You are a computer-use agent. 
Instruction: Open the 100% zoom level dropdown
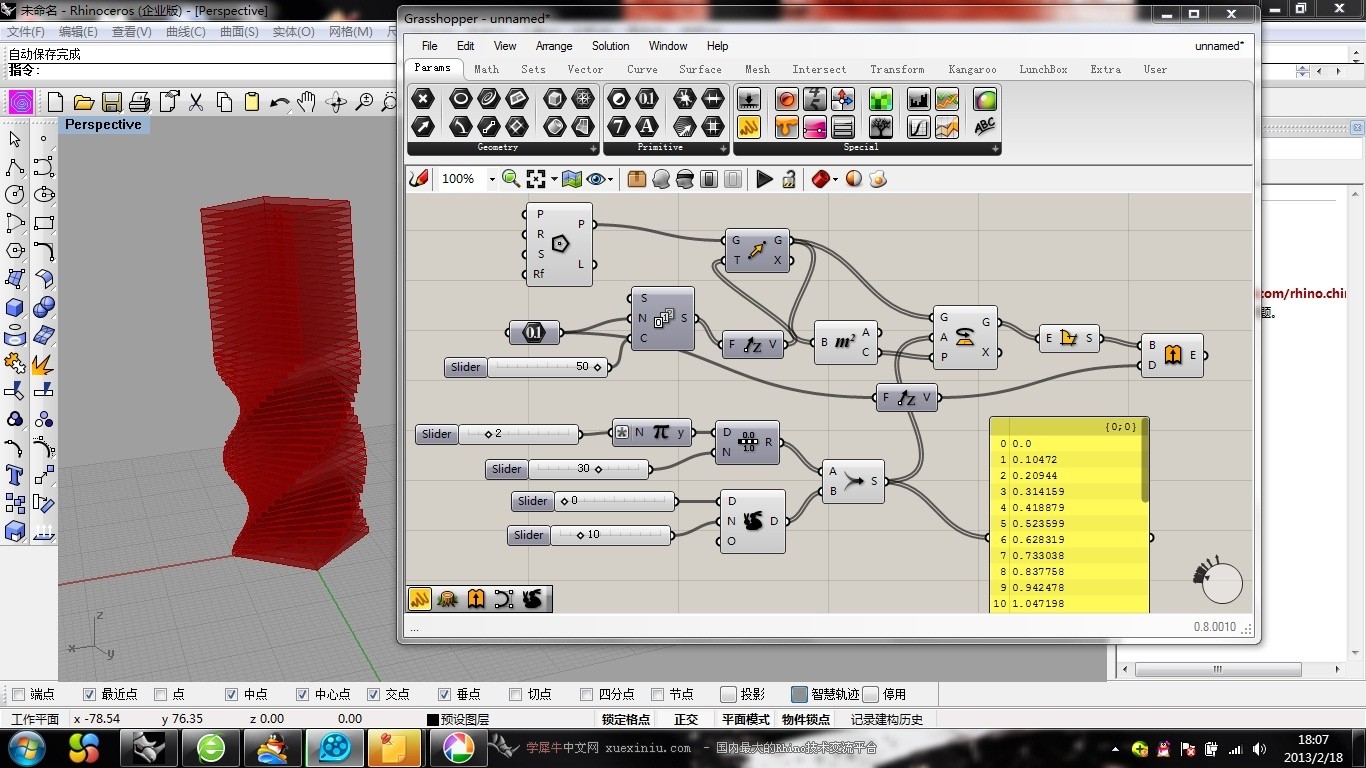(x=492, y=178)
